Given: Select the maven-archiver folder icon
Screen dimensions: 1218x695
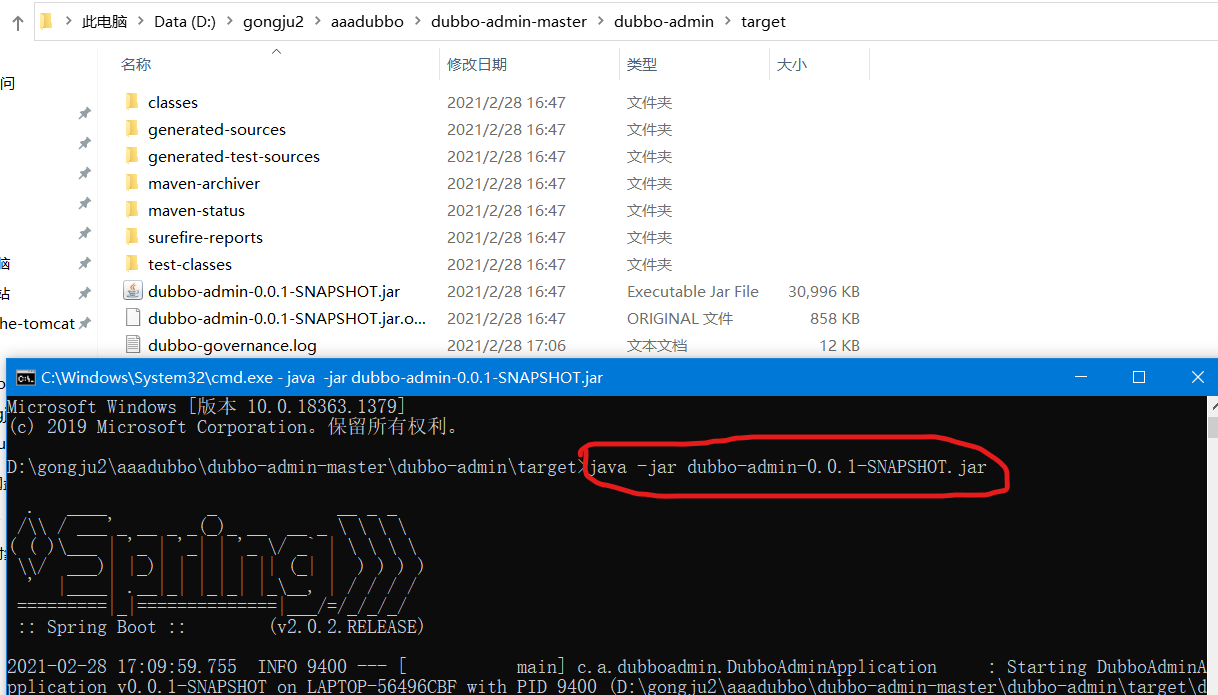Looking at the screenshot, I should [134, 182].
